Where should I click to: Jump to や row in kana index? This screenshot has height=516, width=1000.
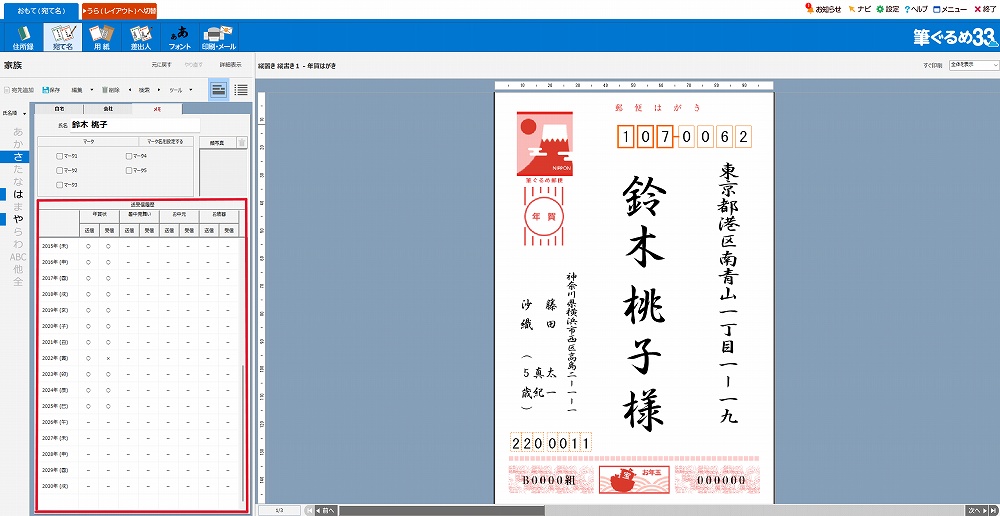[18, 219]
